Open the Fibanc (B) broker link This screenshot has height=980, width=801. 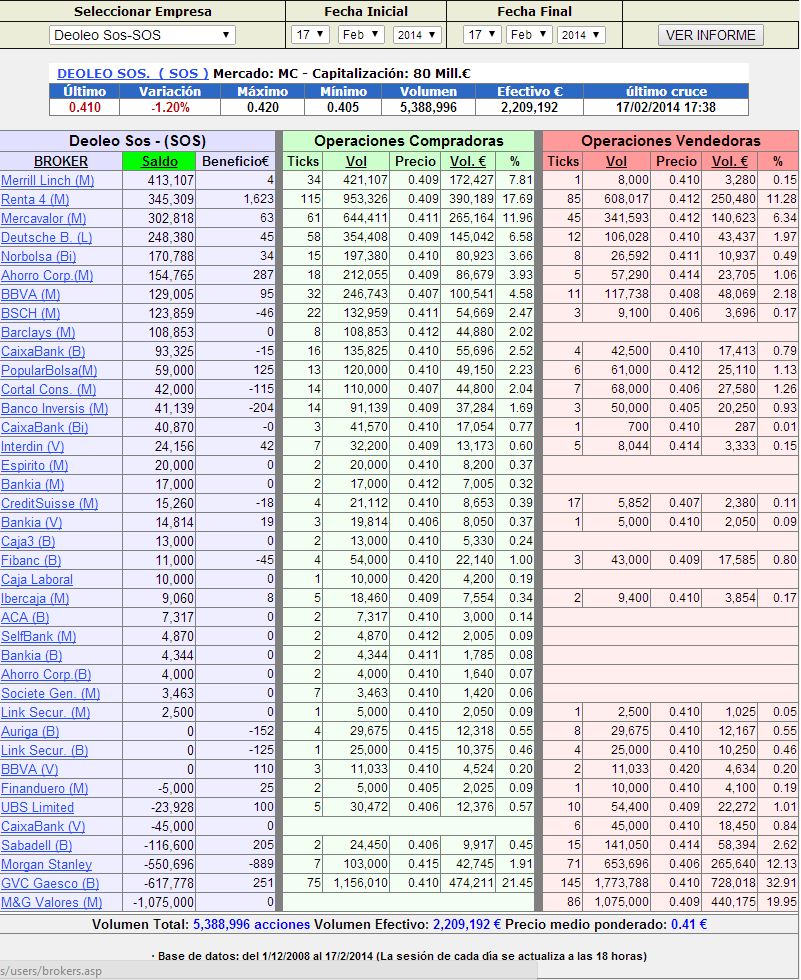31,561
